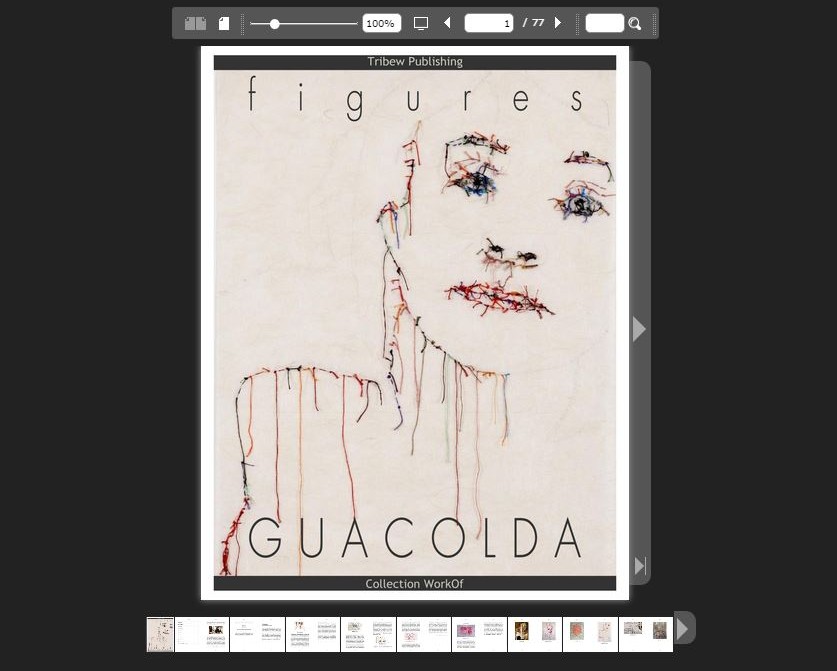This screenshot has width=837, height=671.
Task: Jump to last page icon on side
Action: click(x=640, y=566)
